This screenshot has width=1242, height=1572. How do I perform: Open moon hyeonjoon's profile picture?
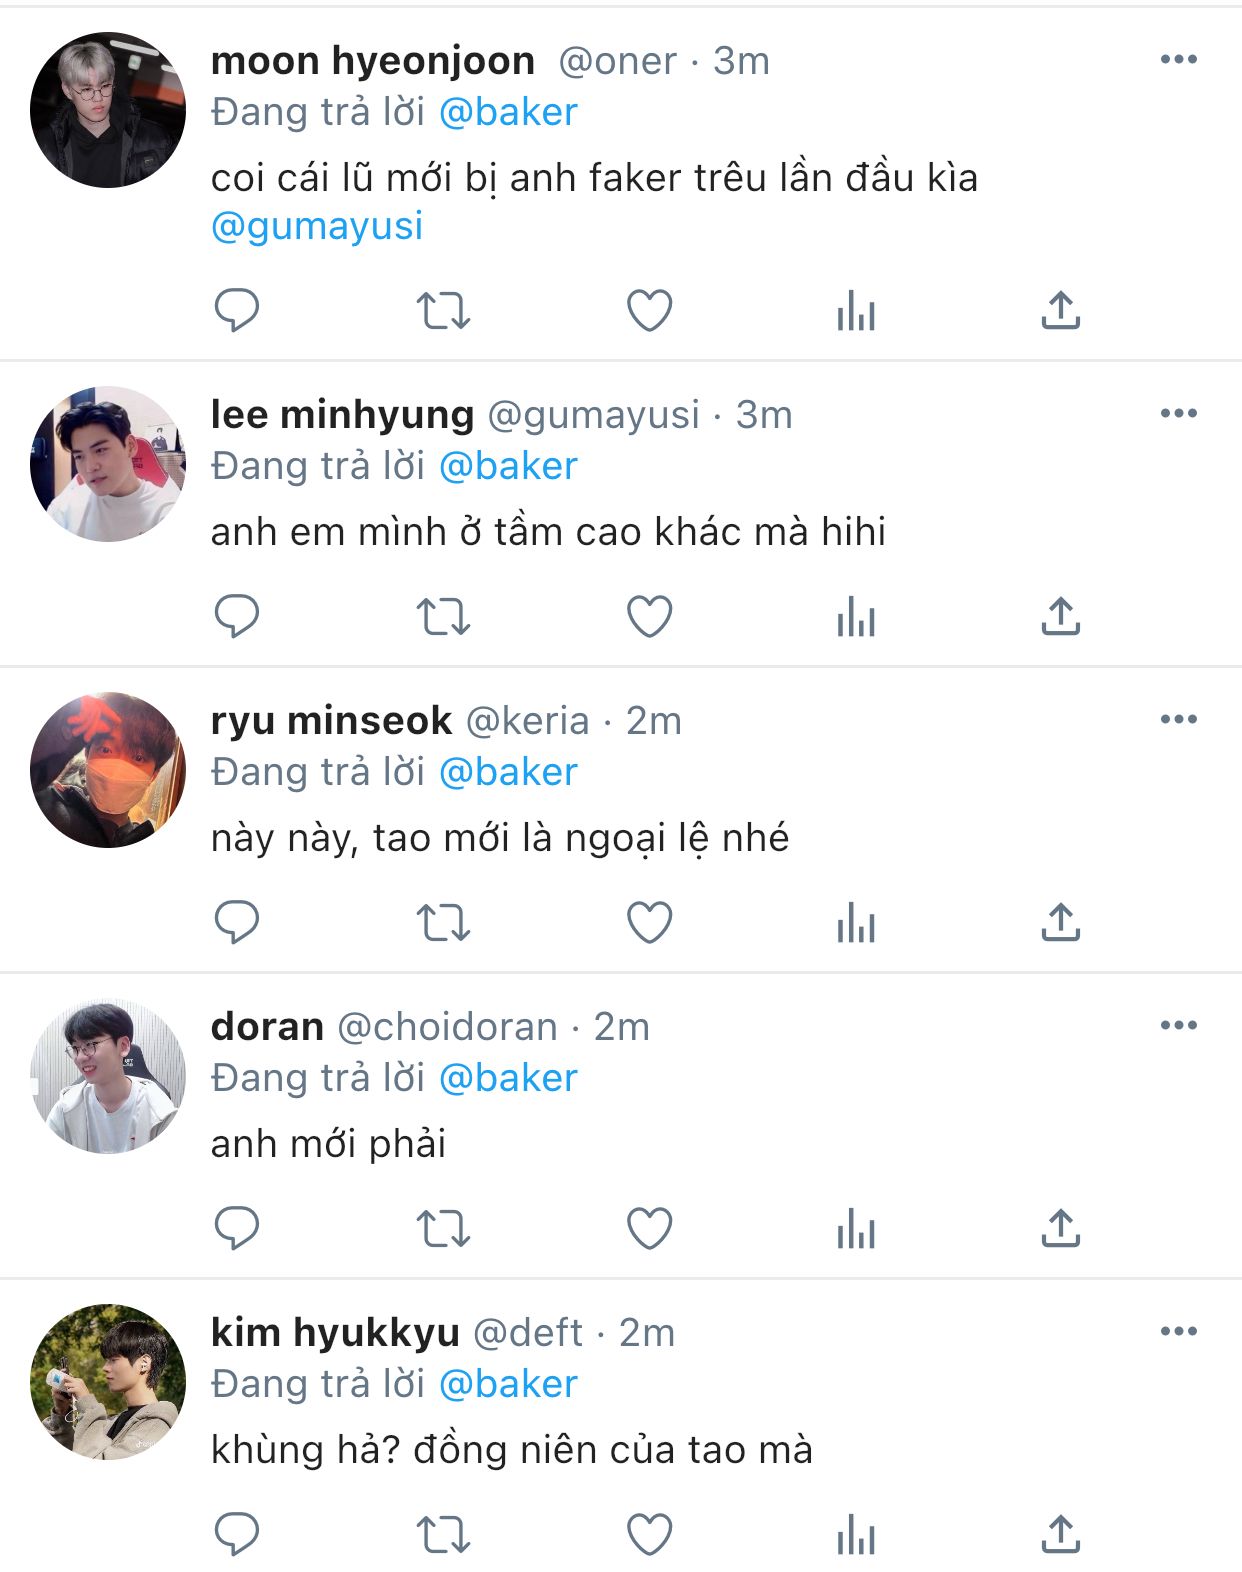[x=108, y=110]
